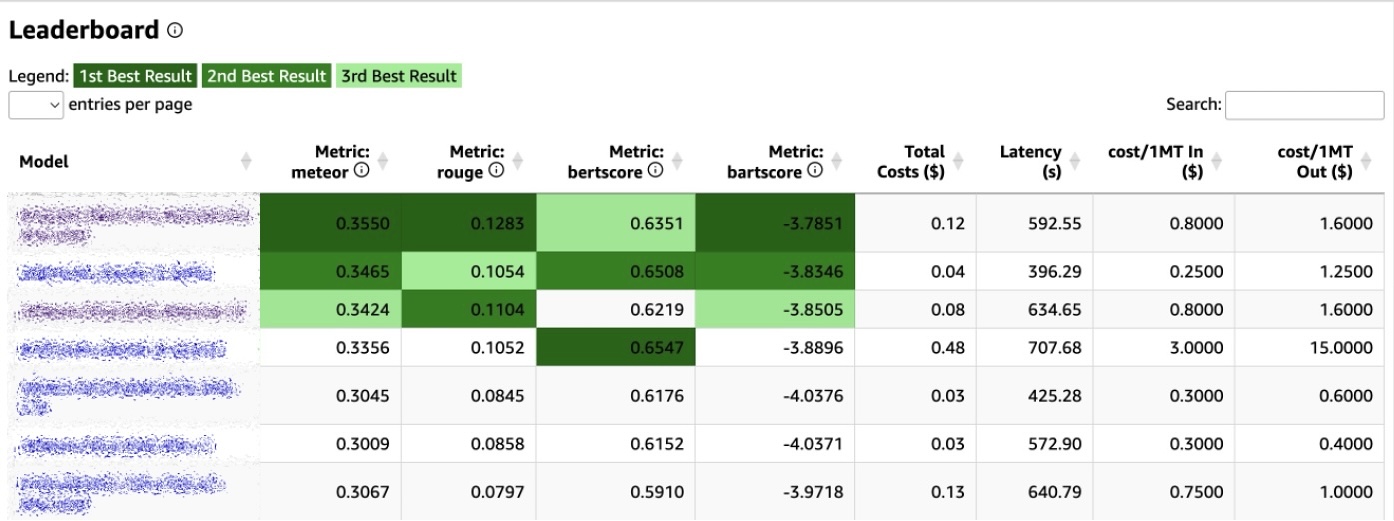The width and height of the screenshot is (1394, 521).
Task: Click the info icon next to meteor metric
Action: point(362,171)
